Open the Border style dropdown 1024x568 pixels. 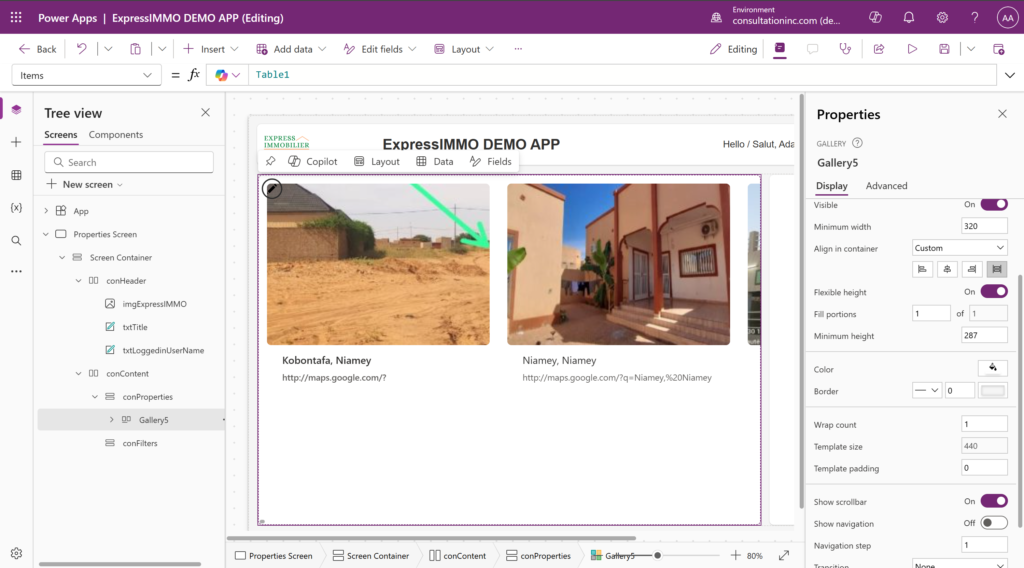click(927, 390)
